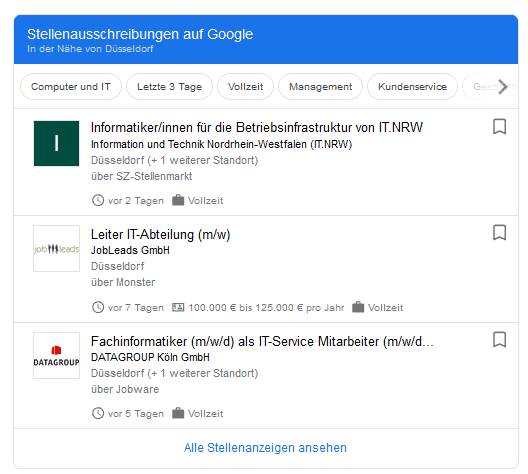Click the briefcase icon in DATAGROUP listing

(x=178, y=413)
